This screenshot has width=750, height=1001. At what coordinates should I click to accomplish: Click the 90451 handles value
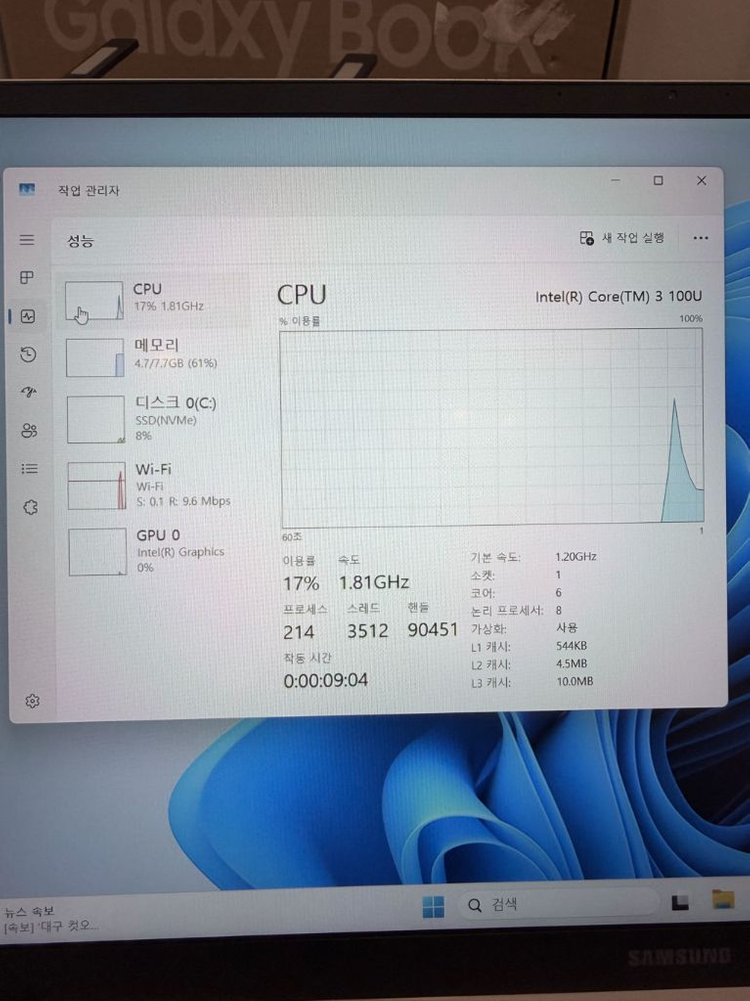433,629
